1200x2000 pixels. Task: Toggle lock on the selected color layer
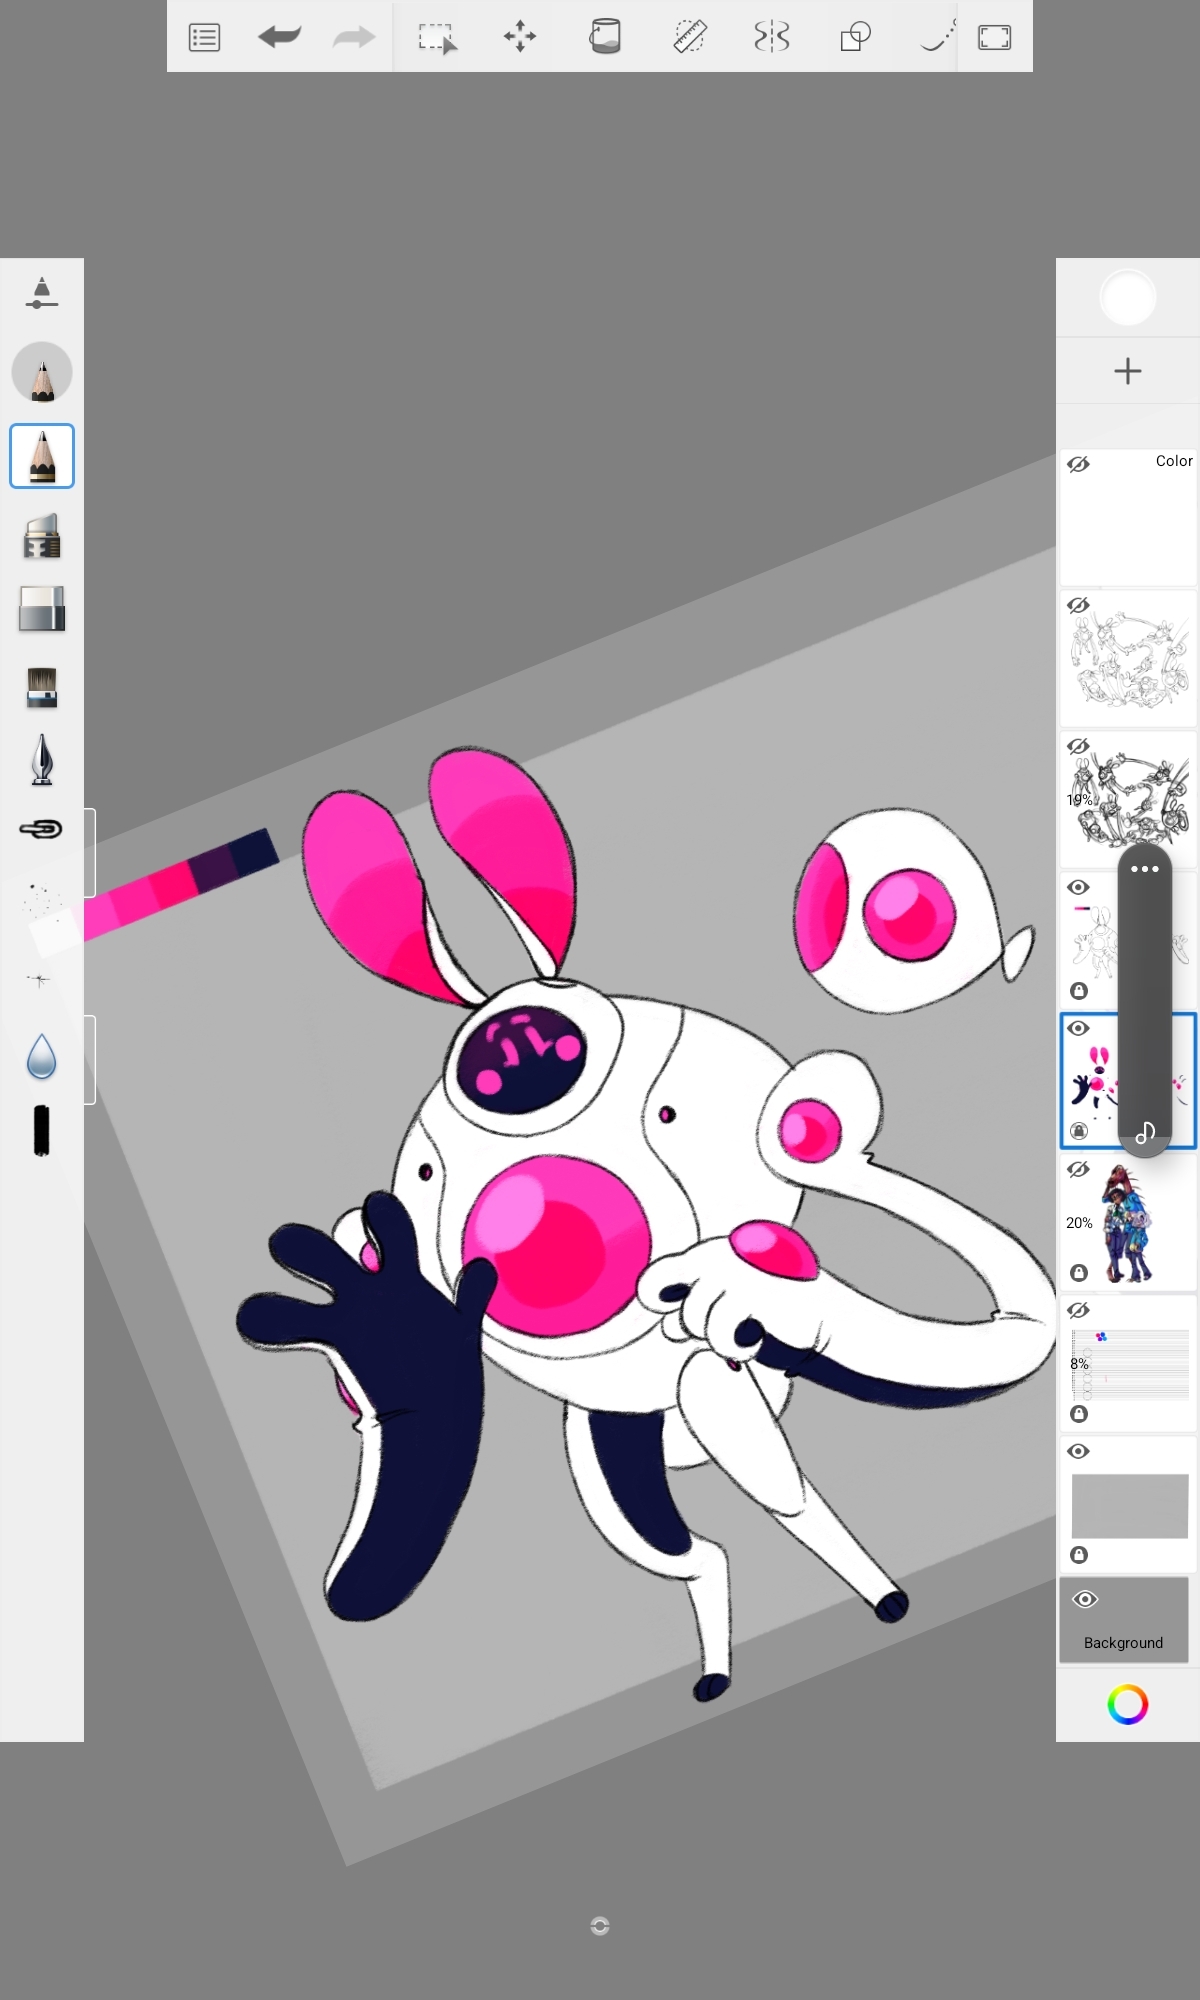click(x=1079, y=1131)
